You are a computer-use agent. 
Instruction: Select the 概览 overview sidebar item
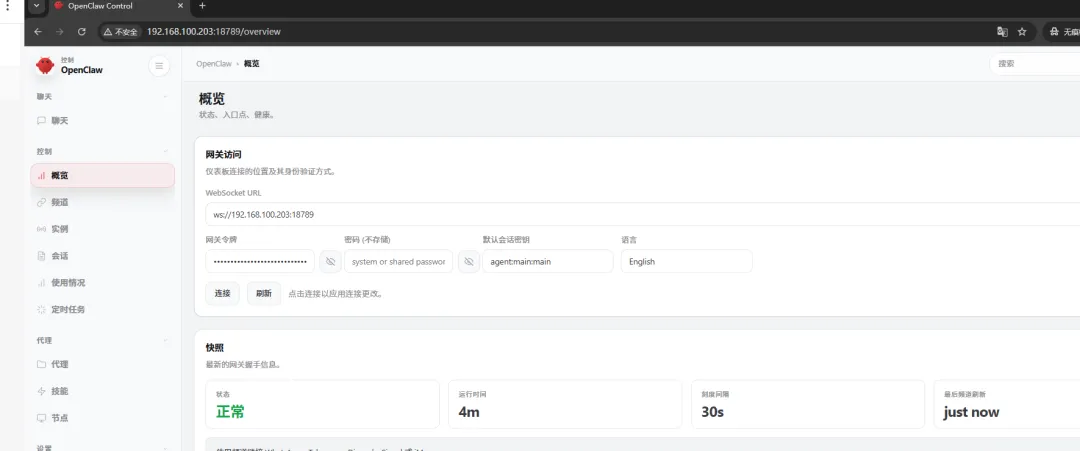coord(103,176)
